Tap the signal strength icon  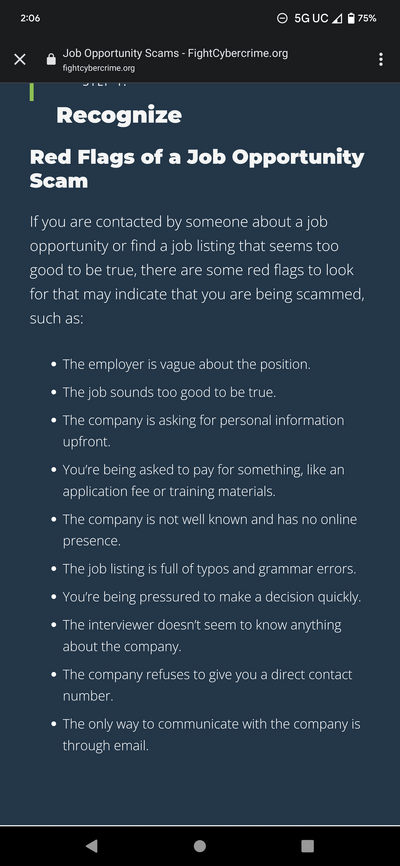[x=336, y=18]
